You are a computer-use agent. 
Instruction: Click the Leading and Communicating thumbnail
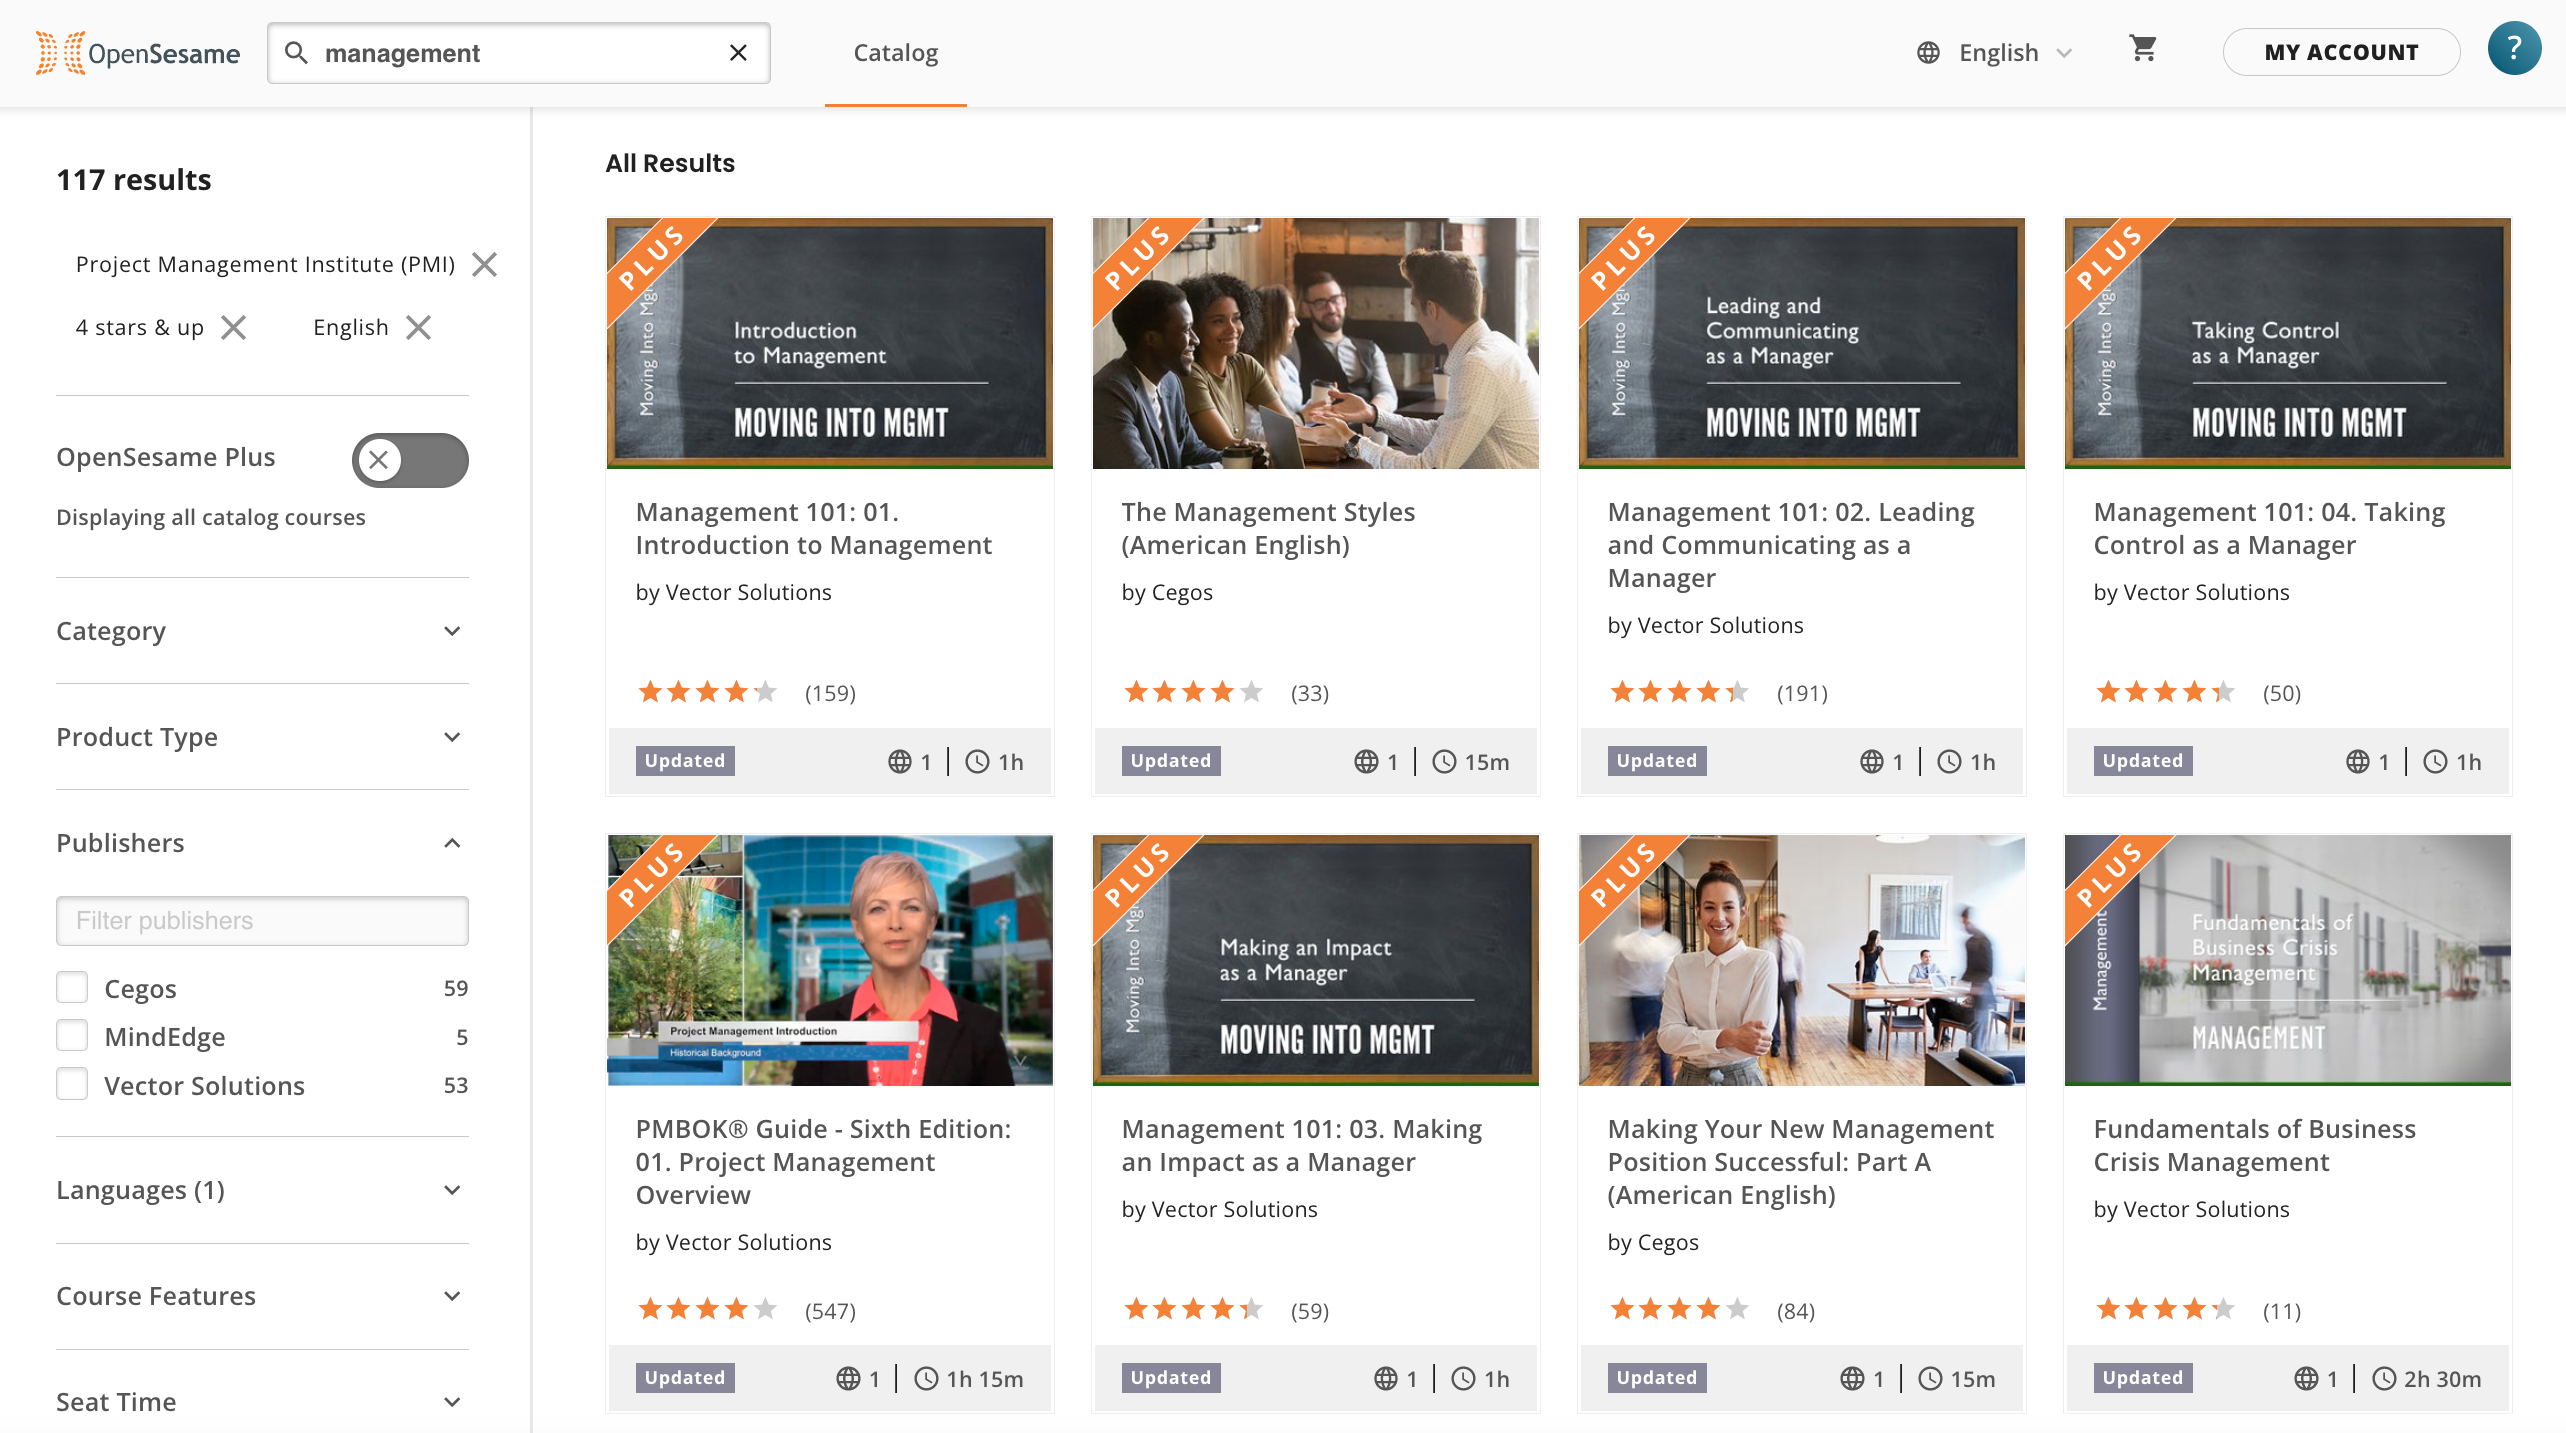[1801, 343]
